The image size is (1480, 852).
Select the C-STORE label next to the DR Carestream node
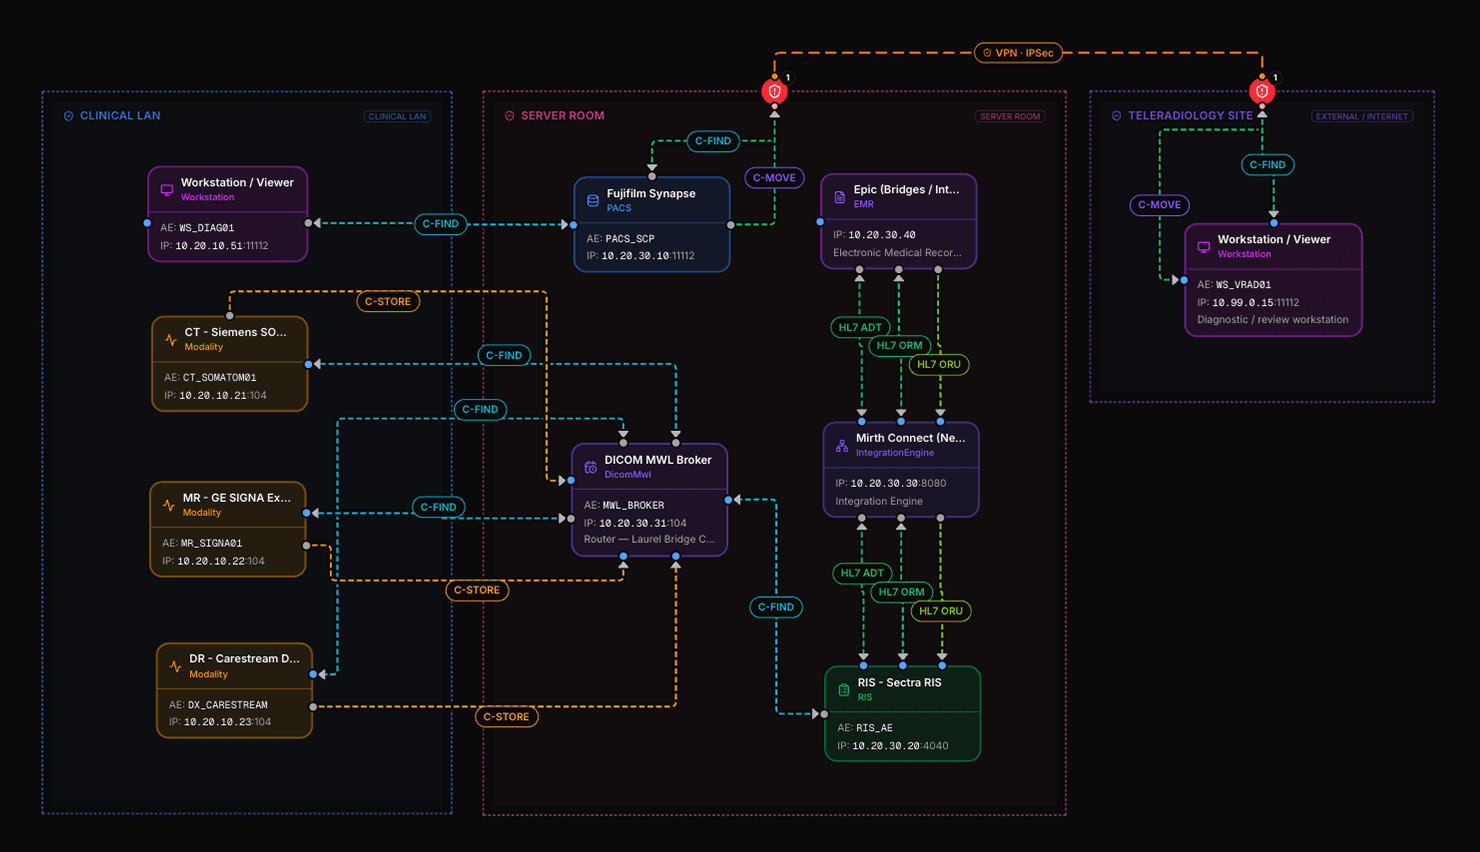pyautogui.click(x=506, y=717)
